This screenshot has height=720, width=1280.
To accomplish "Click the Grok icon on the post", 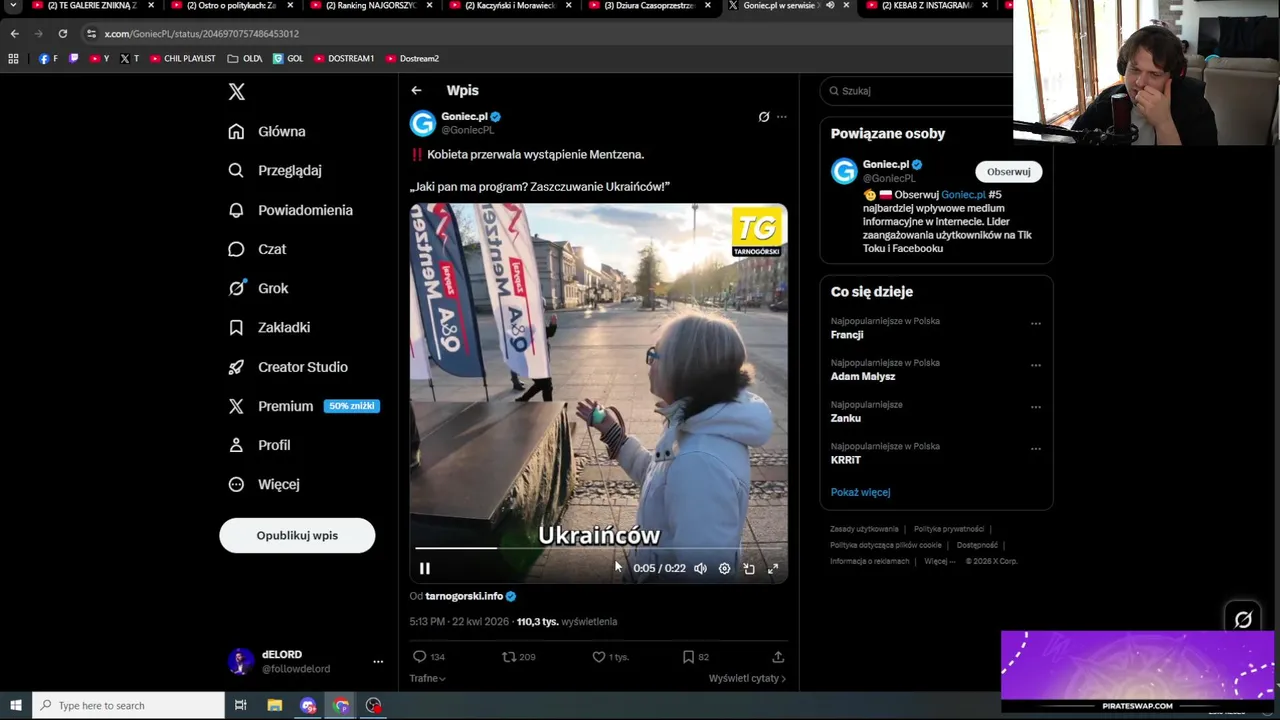I will pyautogui.click(x=764, y=117).
